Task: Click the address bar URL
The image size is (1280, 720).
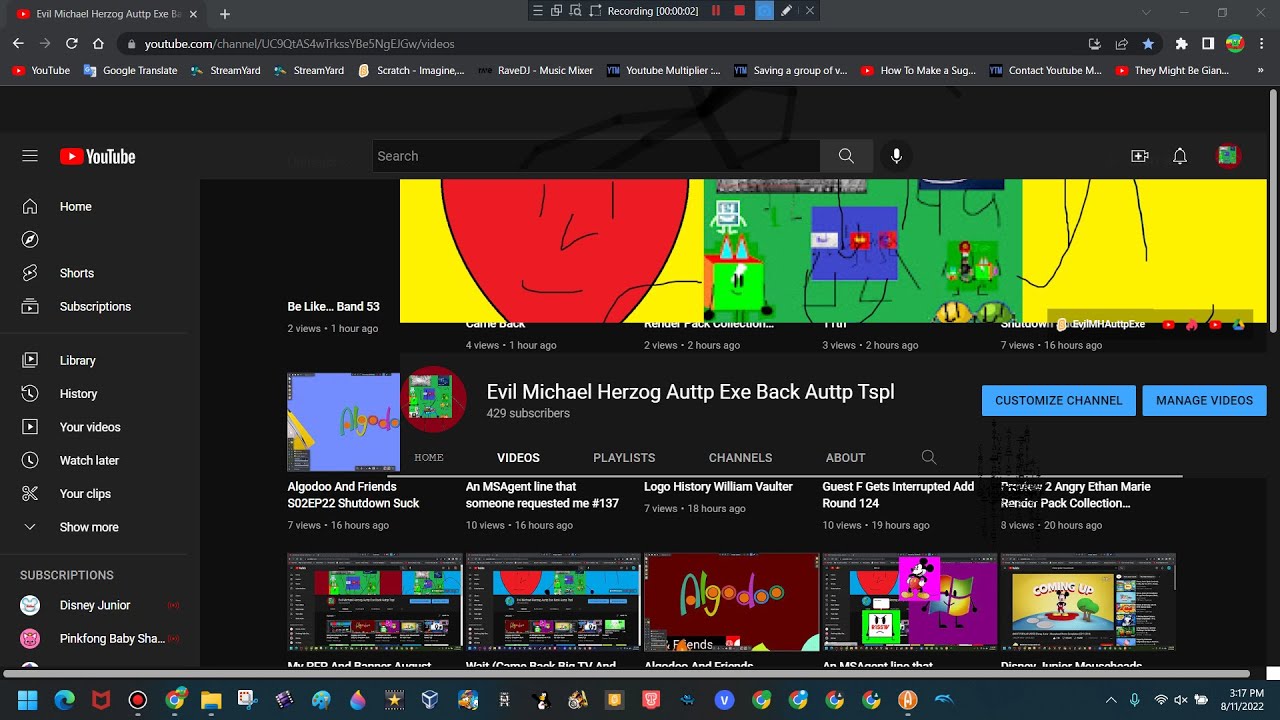Action: 299,44
